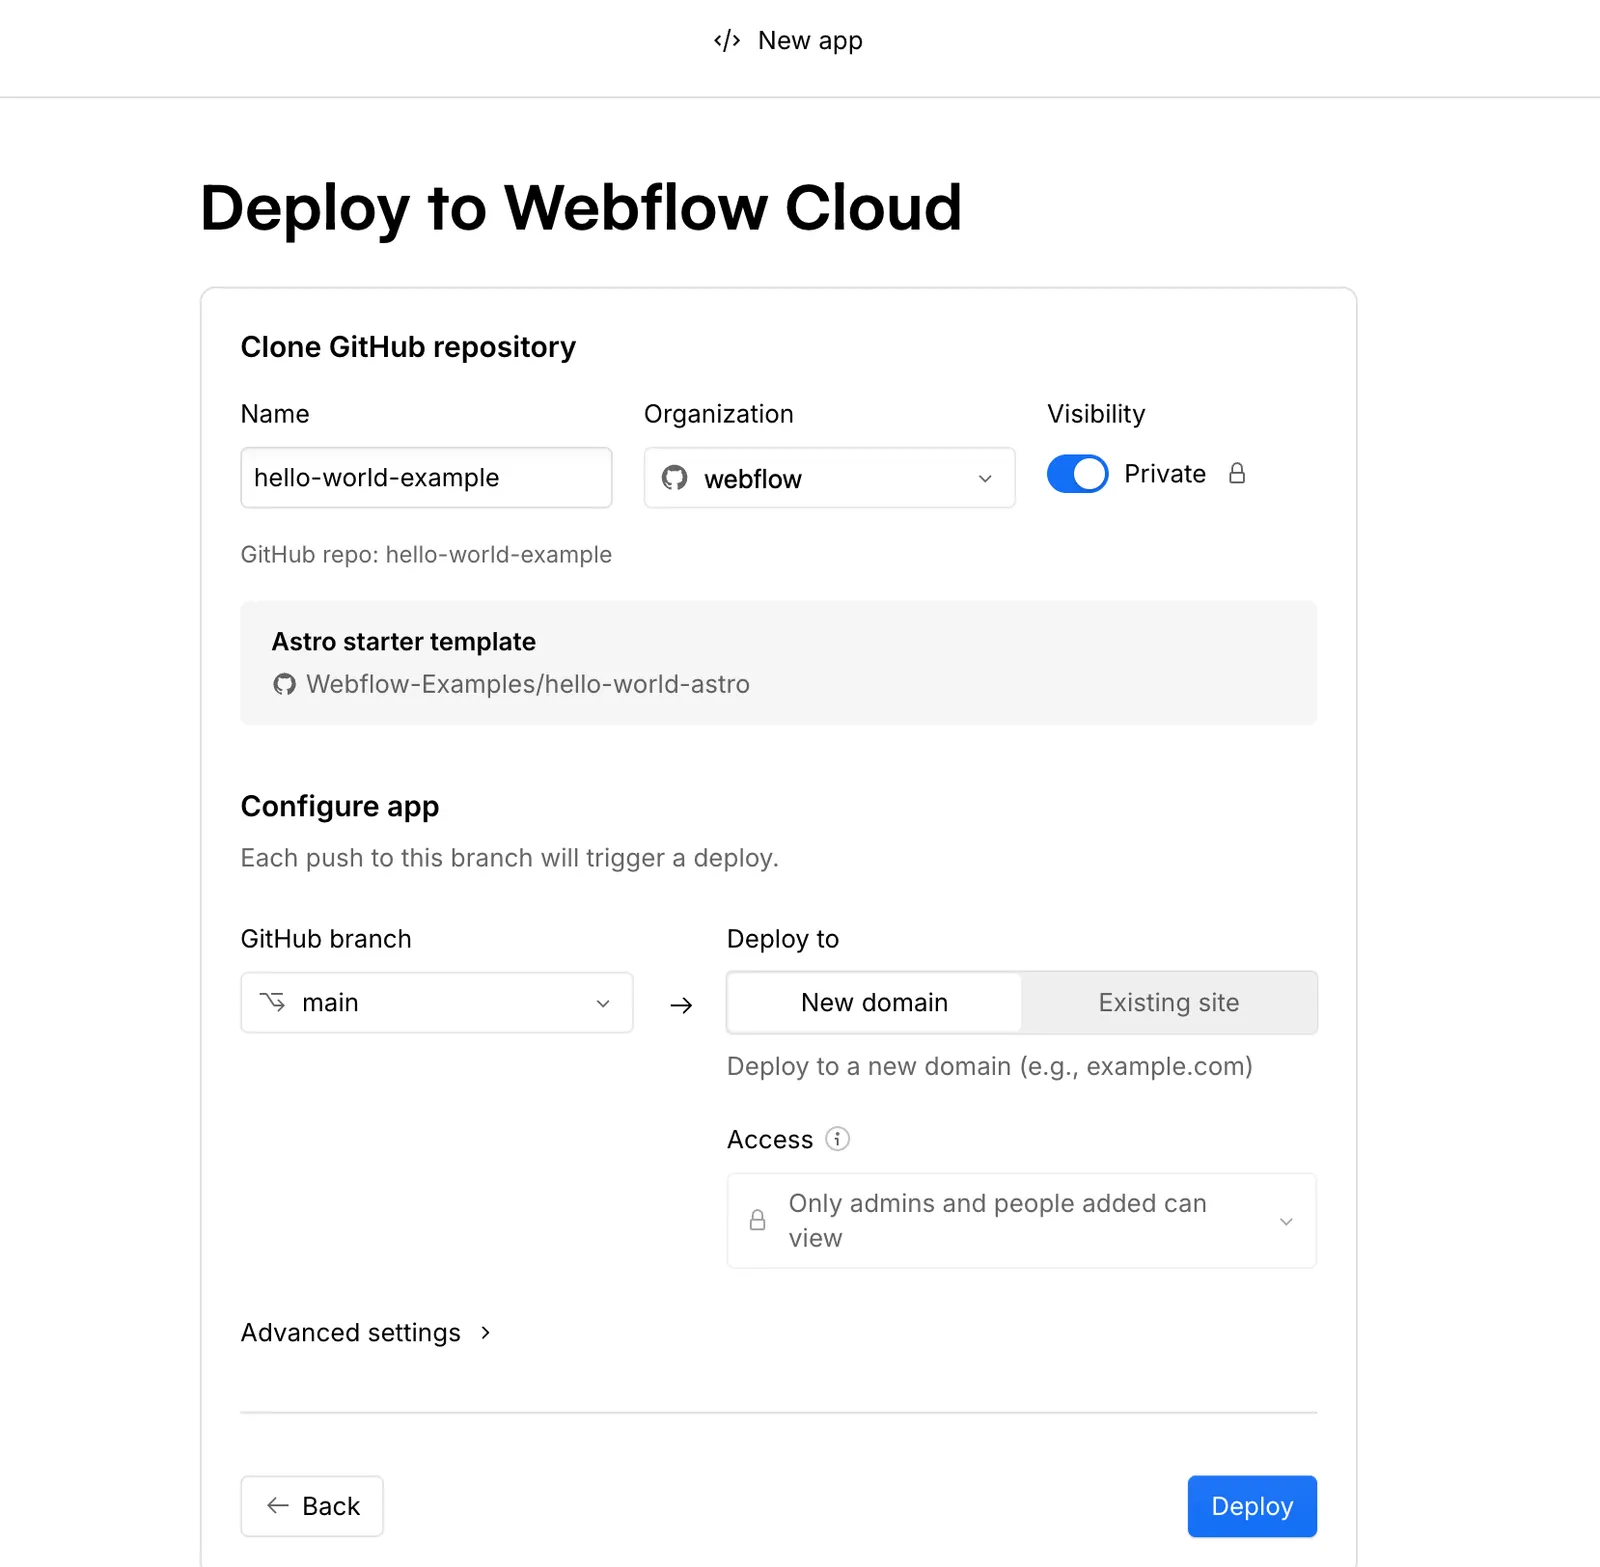This screenshot has width=1600, height=1567.
Task: Click the Deploy button
Action: point(1252,1506)
